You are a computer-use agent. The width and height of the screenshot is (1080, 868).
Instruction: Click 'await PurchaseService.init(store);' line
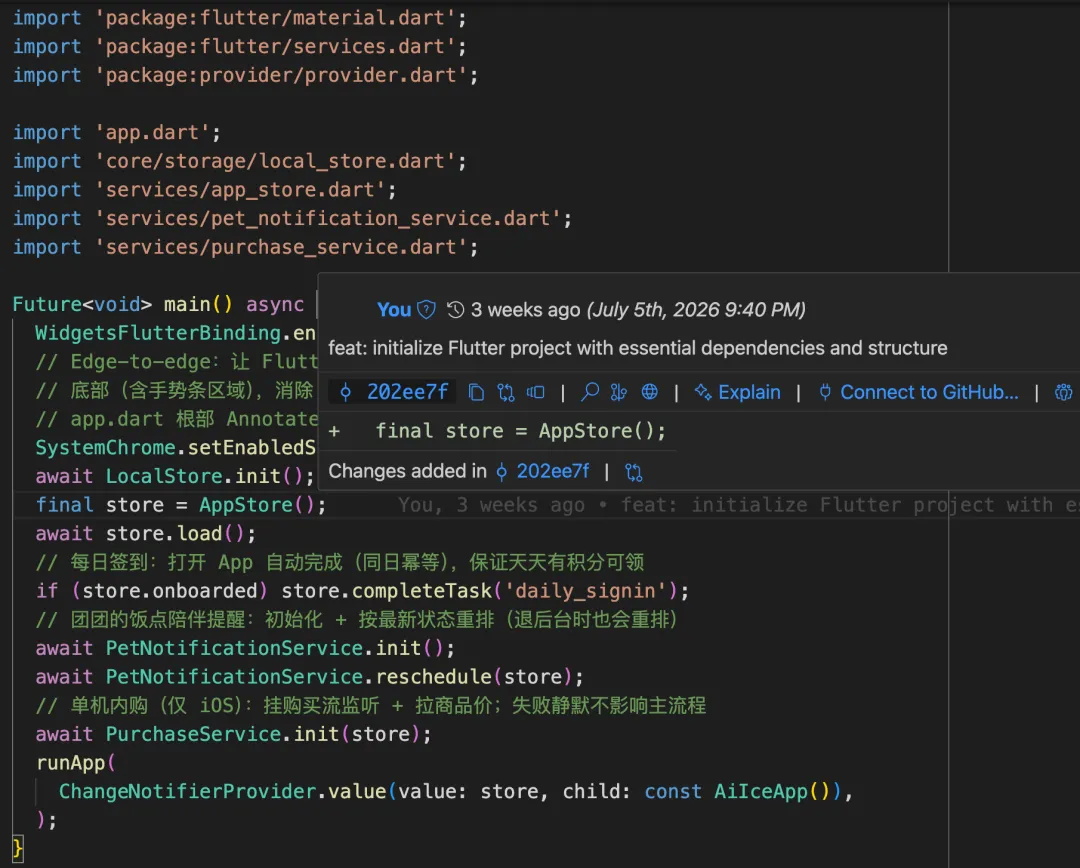(x=233, y=734)
